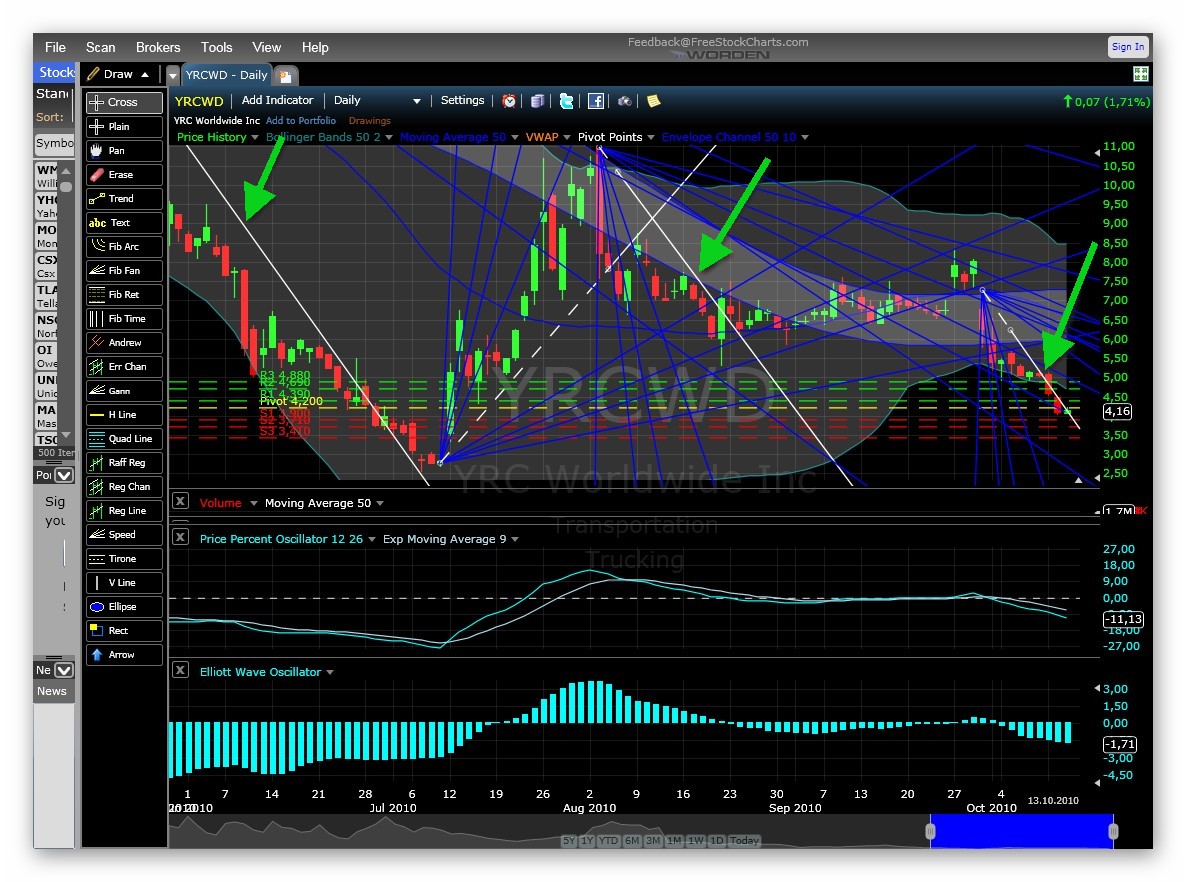Open the File menu
This screenshot has height=882, width=1186.
point(55,47)
